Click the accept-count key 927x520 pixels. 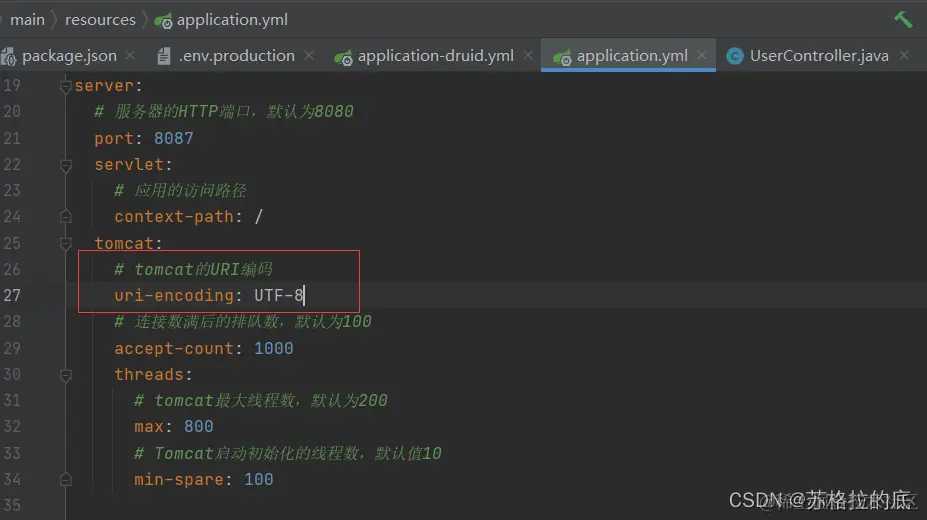pyautogui.click(x=174, y=349)
